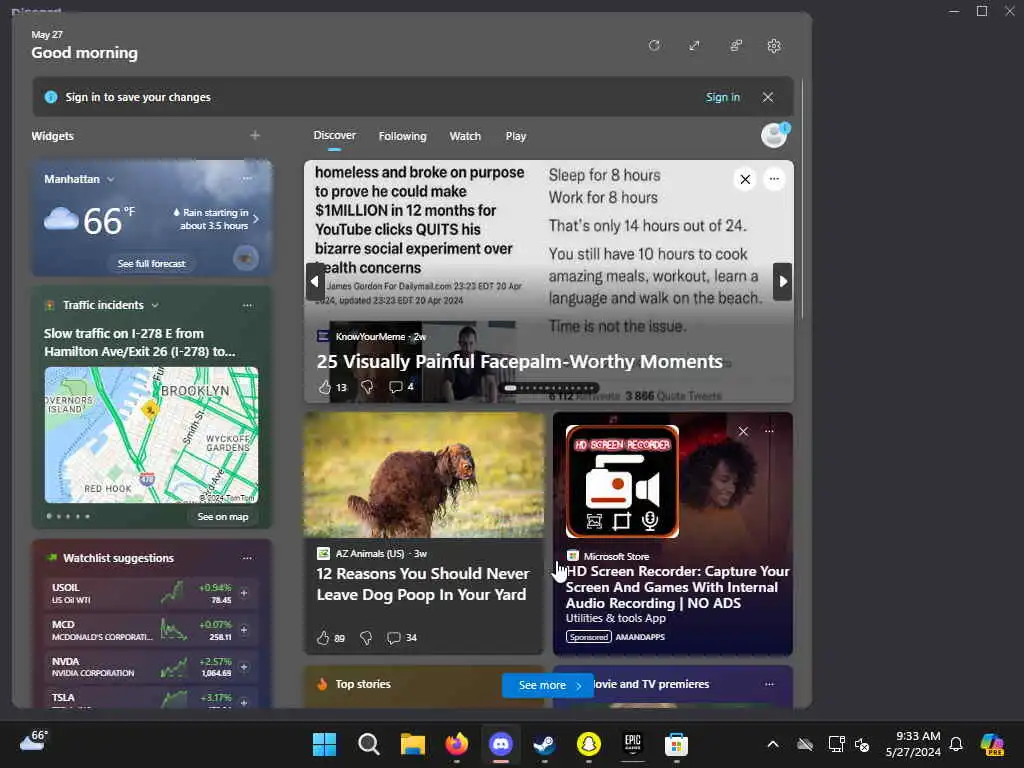Open weather widget more options
The height and width of the screenshot is (768, 1024).
pyautogui.click(x=247, y=178)
